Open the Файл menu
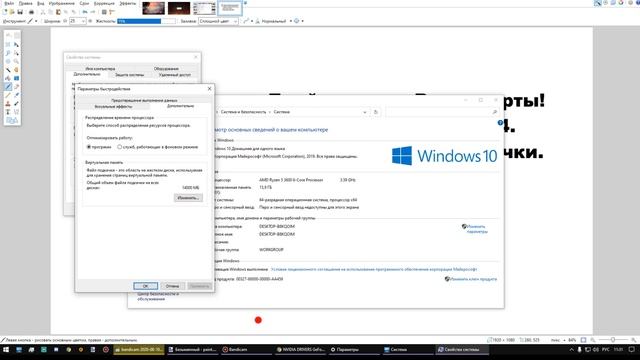This screenshot has width=640, height=360. [x=9, y=3]
